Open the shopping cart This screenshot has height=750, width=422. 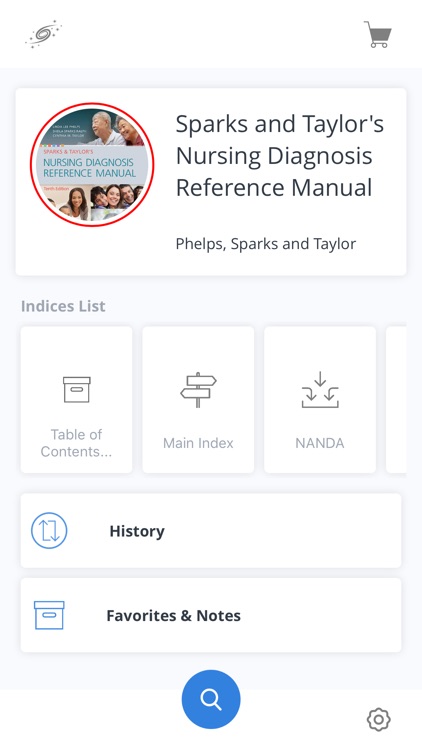(378, 34)
